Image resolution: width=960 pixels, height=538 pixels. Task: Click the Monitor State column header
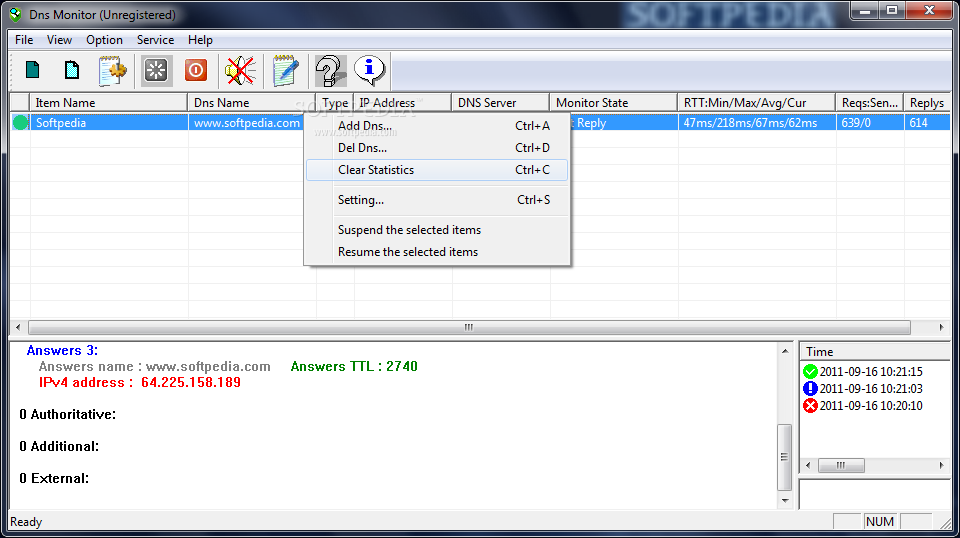coord(613,103)
